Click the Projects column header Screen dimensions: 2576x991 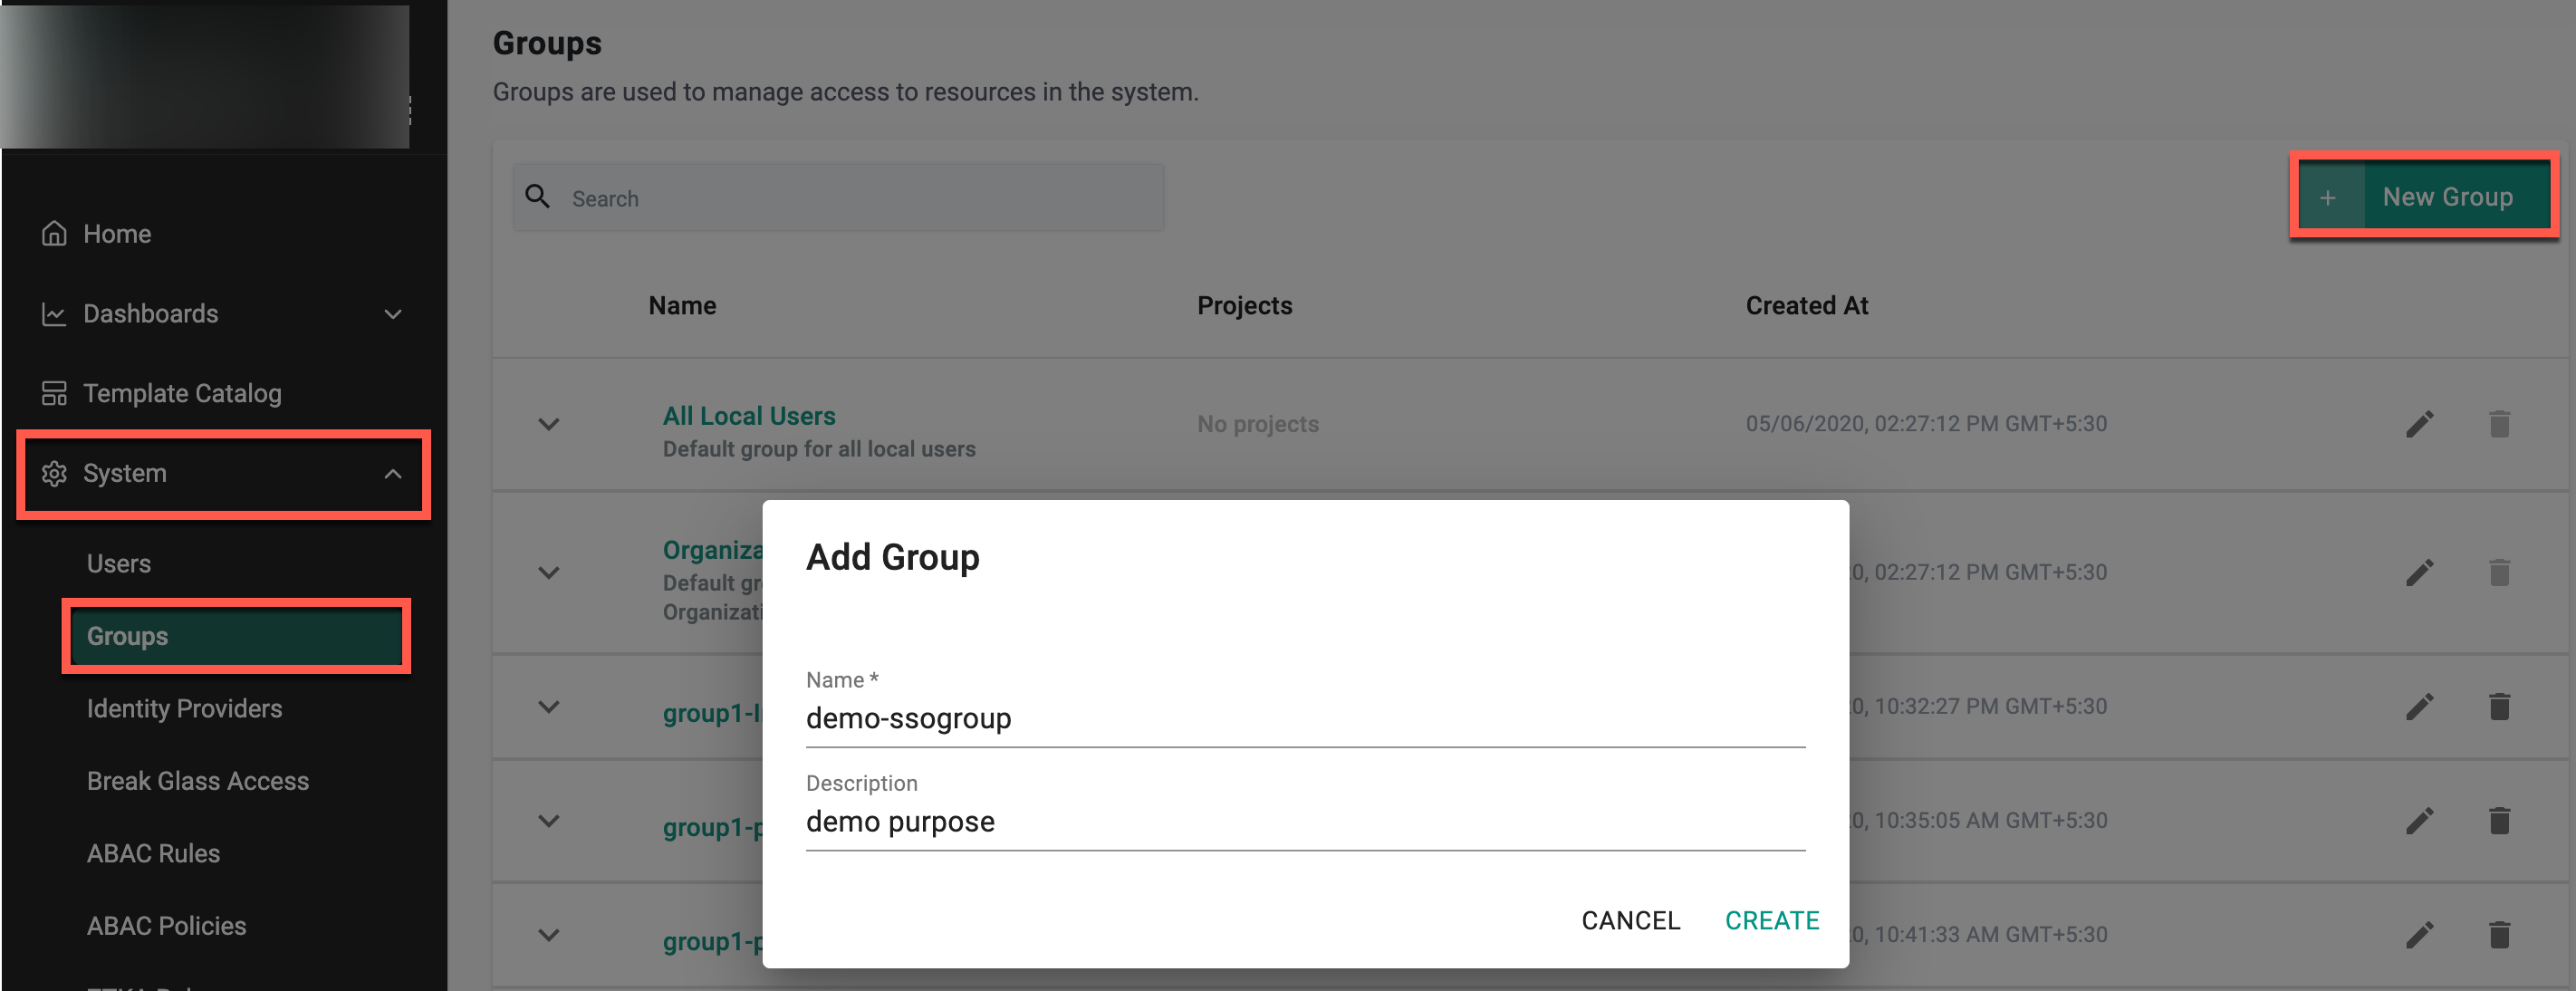point(1244,306)
